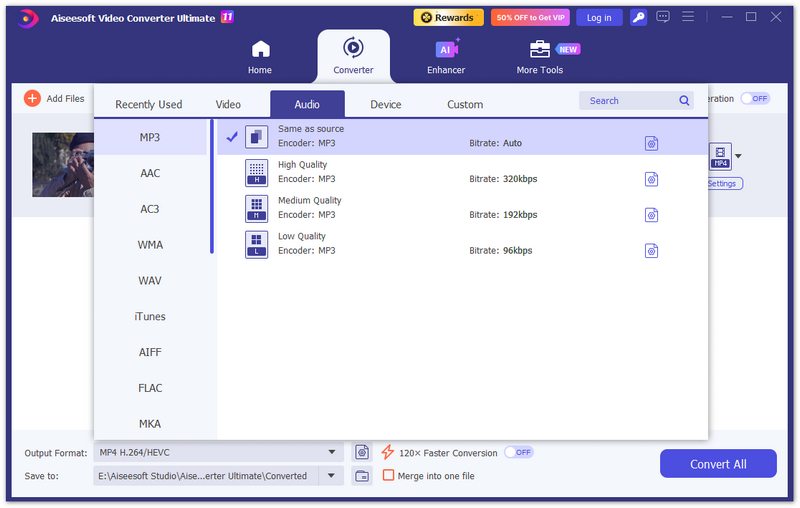Select AAC format in list

(150, 173)
